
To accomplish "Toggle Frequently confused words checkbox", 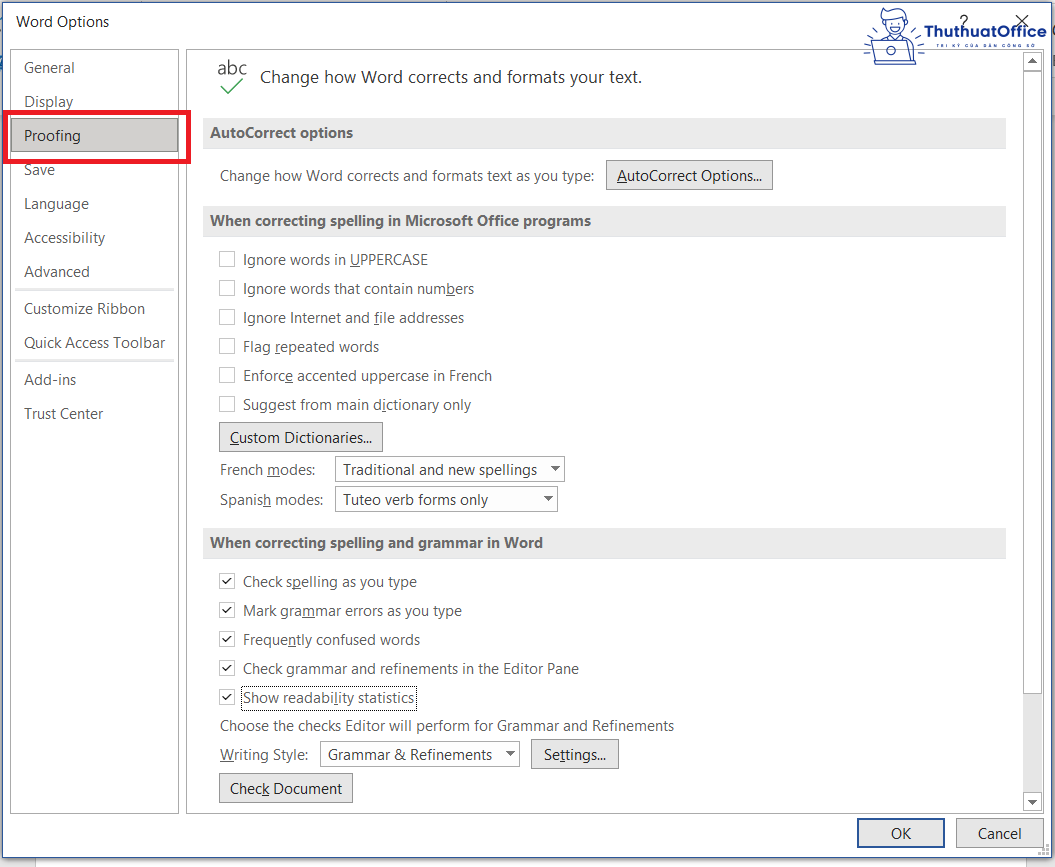I will (x=227, y=639).
